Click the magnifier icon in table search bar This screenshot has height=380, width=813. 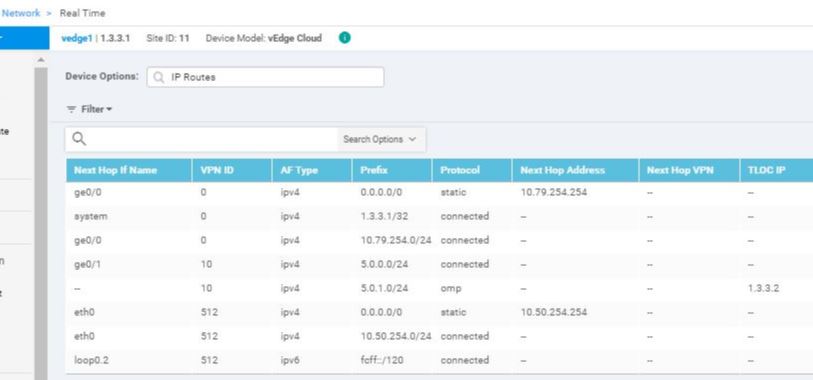coord(79,139)
